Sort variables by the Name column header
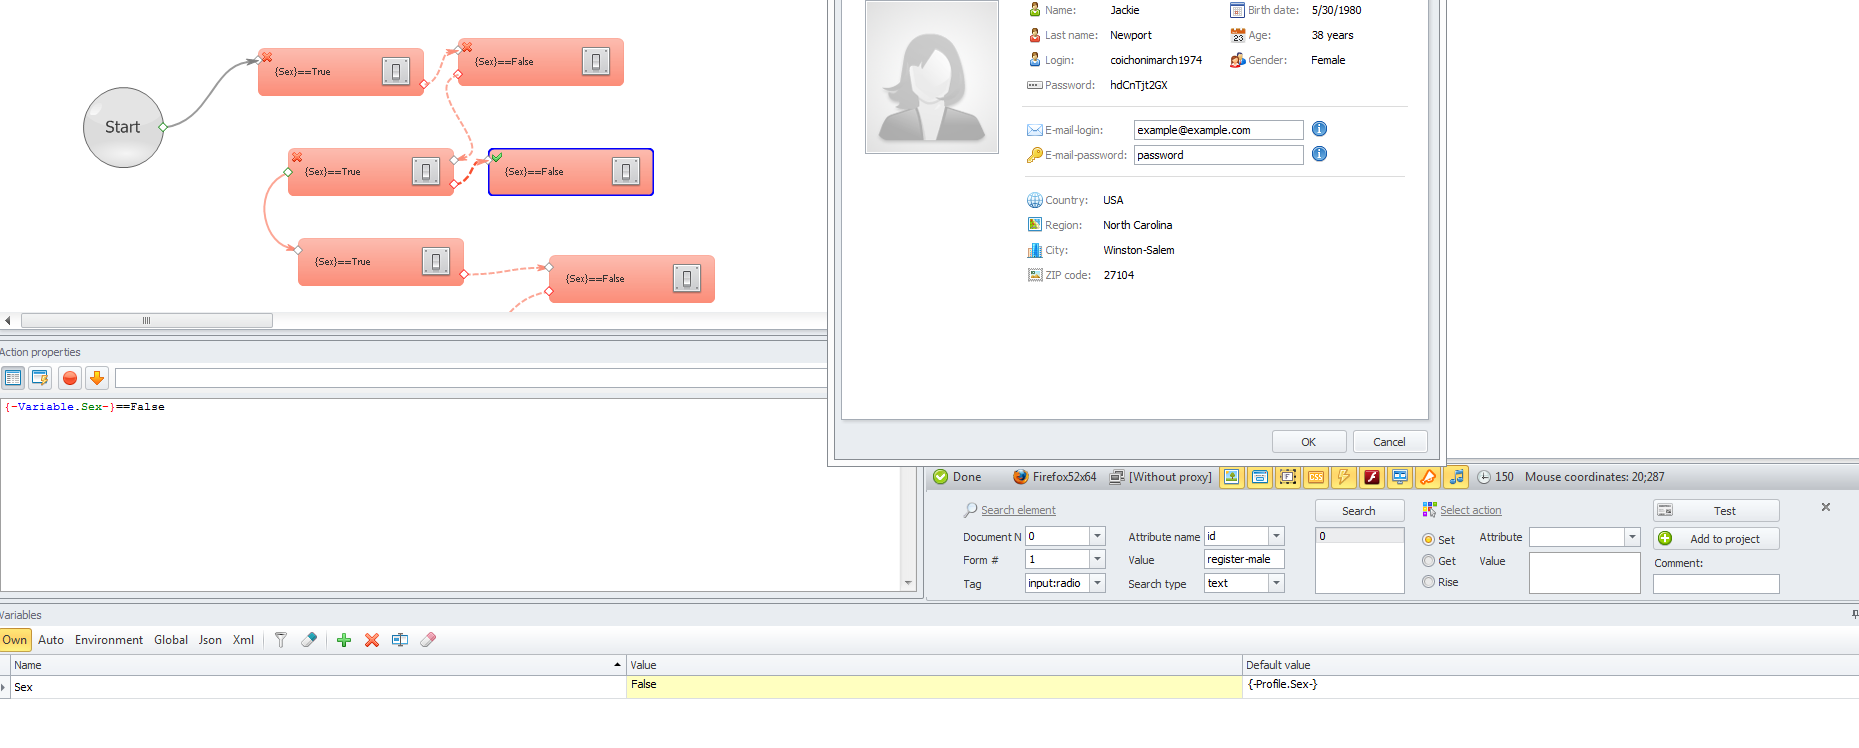 coord(317,665)
